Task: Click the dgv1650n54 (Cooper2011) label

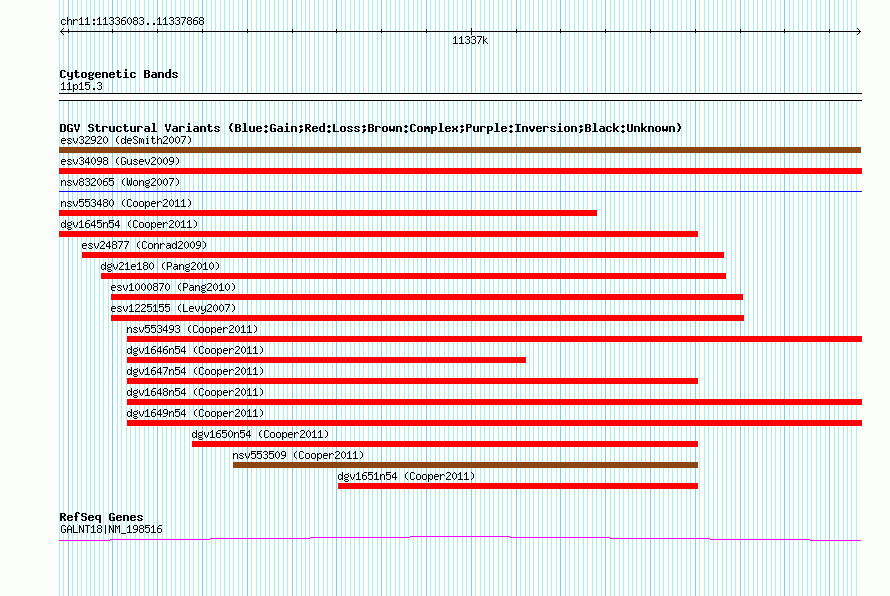Action: (x=261, y=434)
